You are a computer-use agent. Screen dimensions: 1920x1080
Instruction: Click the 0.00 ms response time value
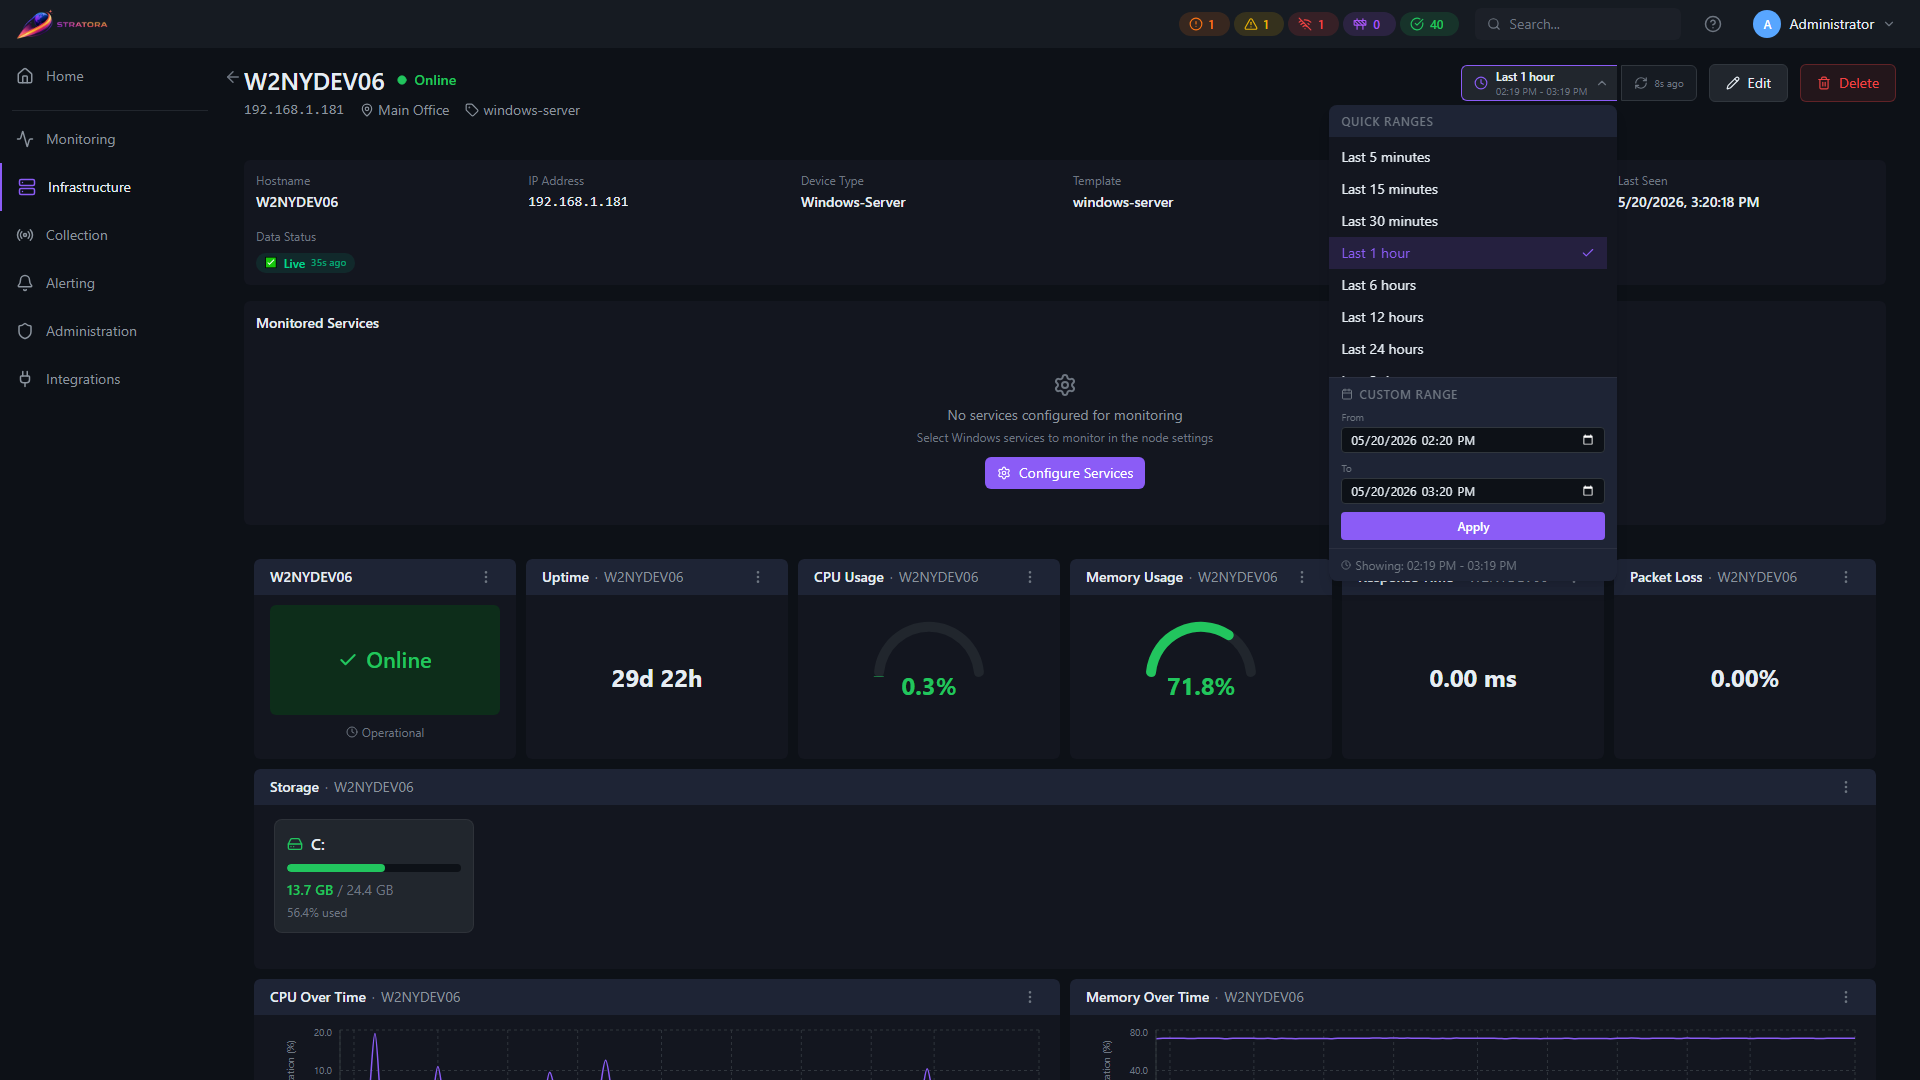pos(1472,679)
